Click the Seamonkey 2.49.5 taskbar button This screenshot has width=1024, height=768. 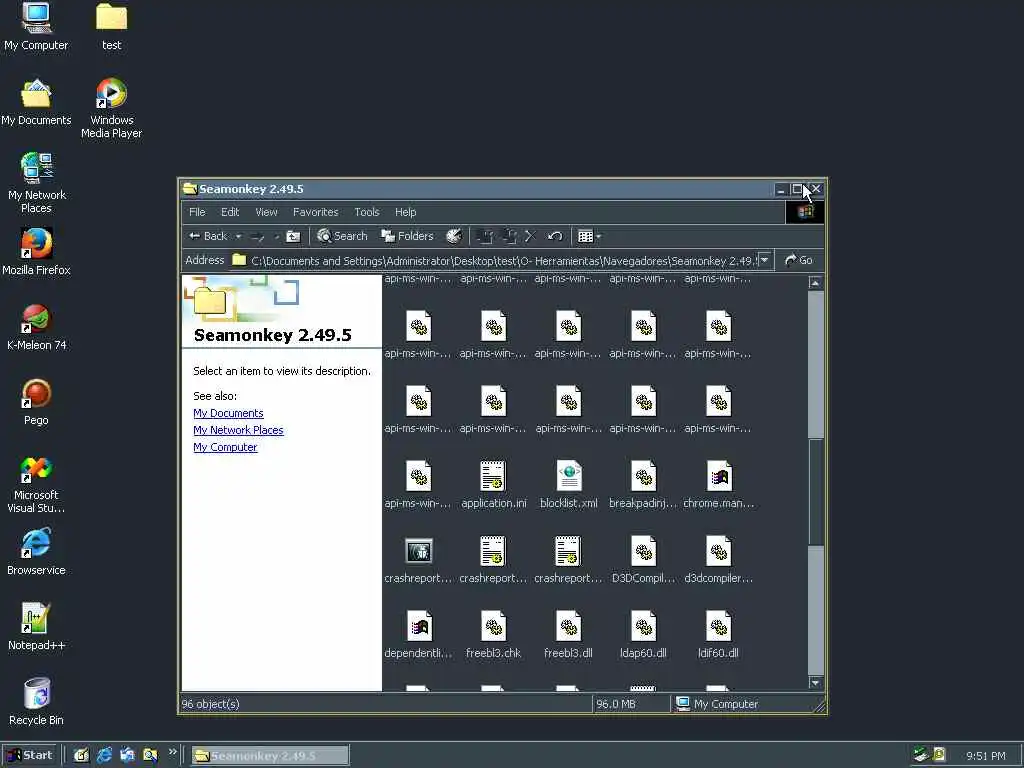270,756
